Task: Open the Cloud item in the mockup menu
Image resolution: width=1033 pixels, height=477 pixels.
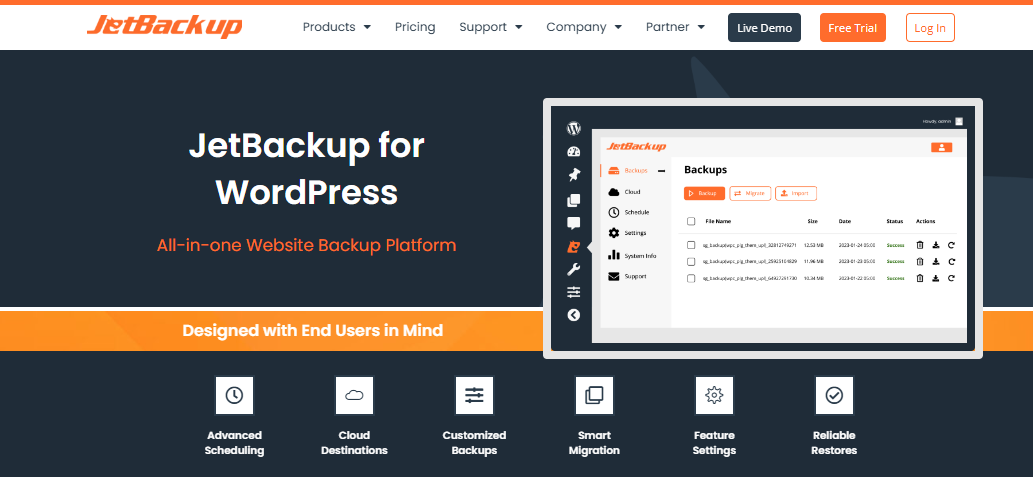Action: click(624, 192)
